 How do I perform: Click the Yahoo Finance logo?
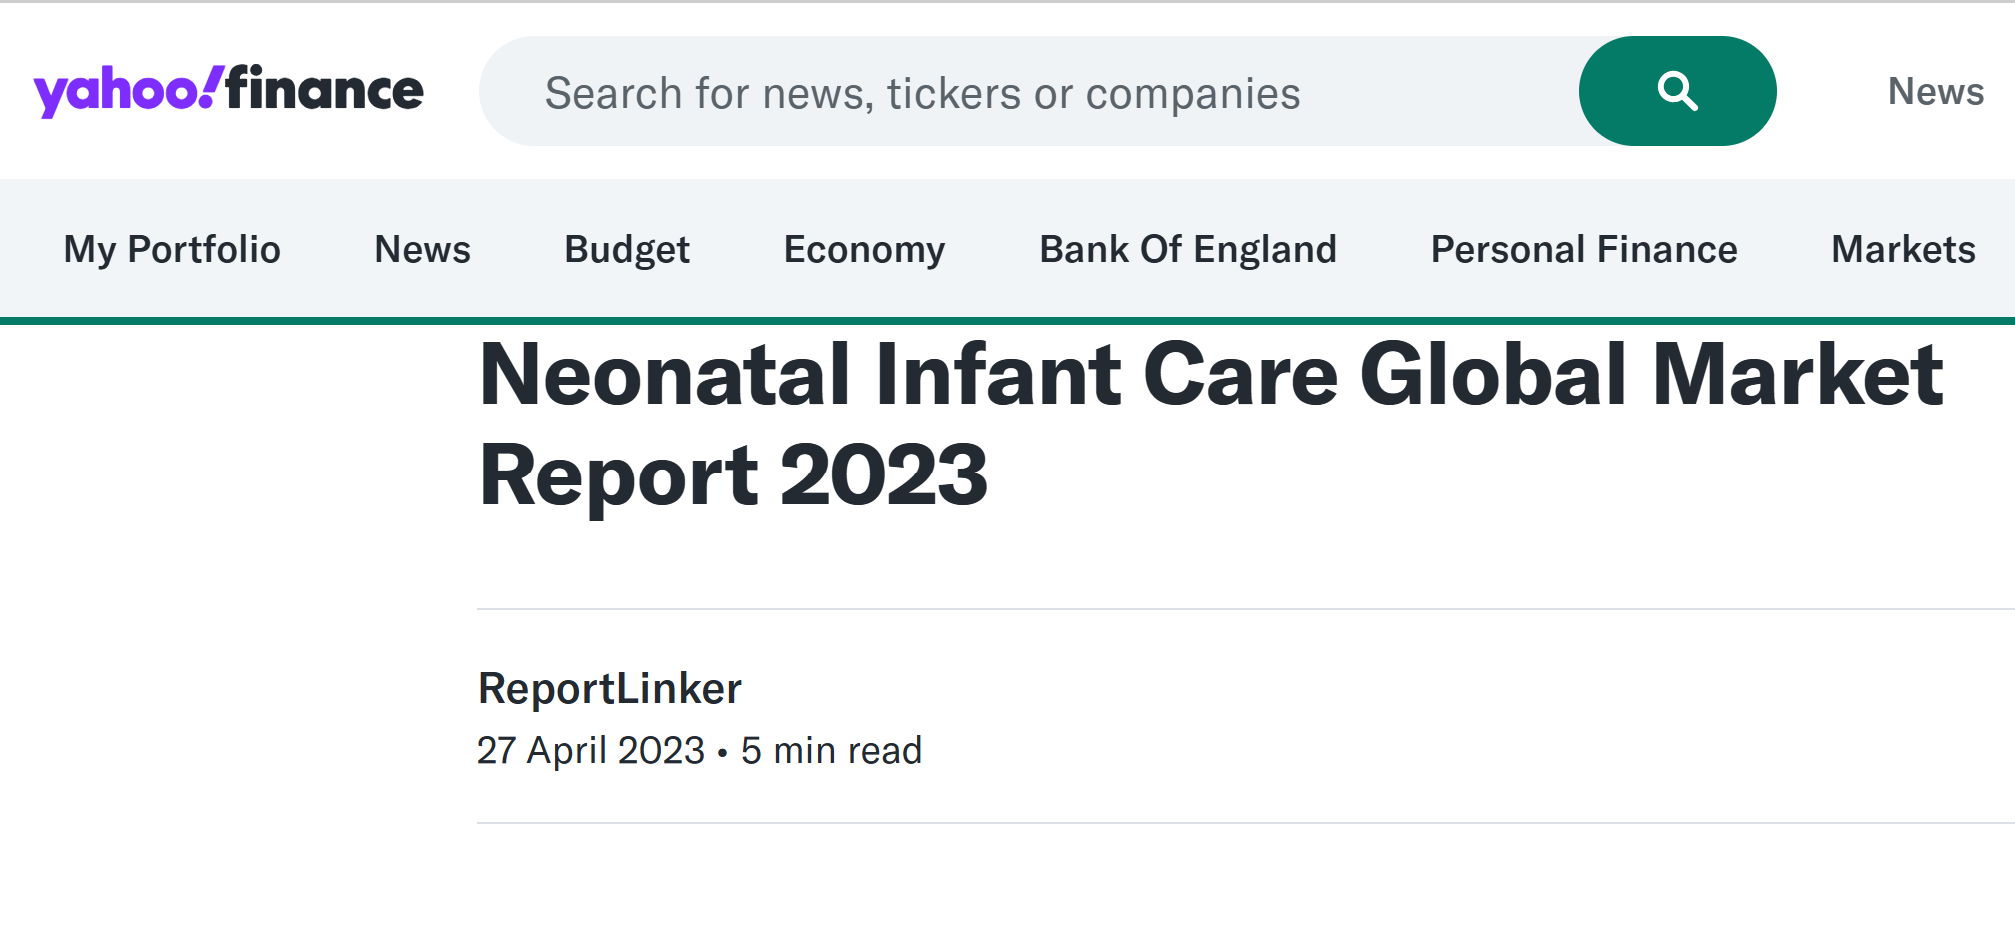228,91
